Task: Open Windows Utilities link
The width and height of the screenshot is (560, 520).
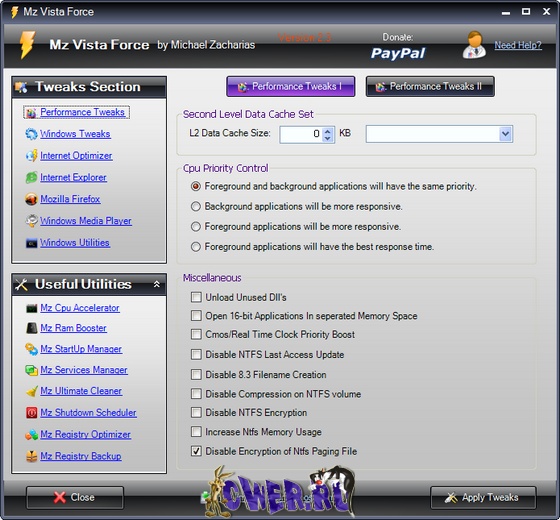Action: pos(75,243)
